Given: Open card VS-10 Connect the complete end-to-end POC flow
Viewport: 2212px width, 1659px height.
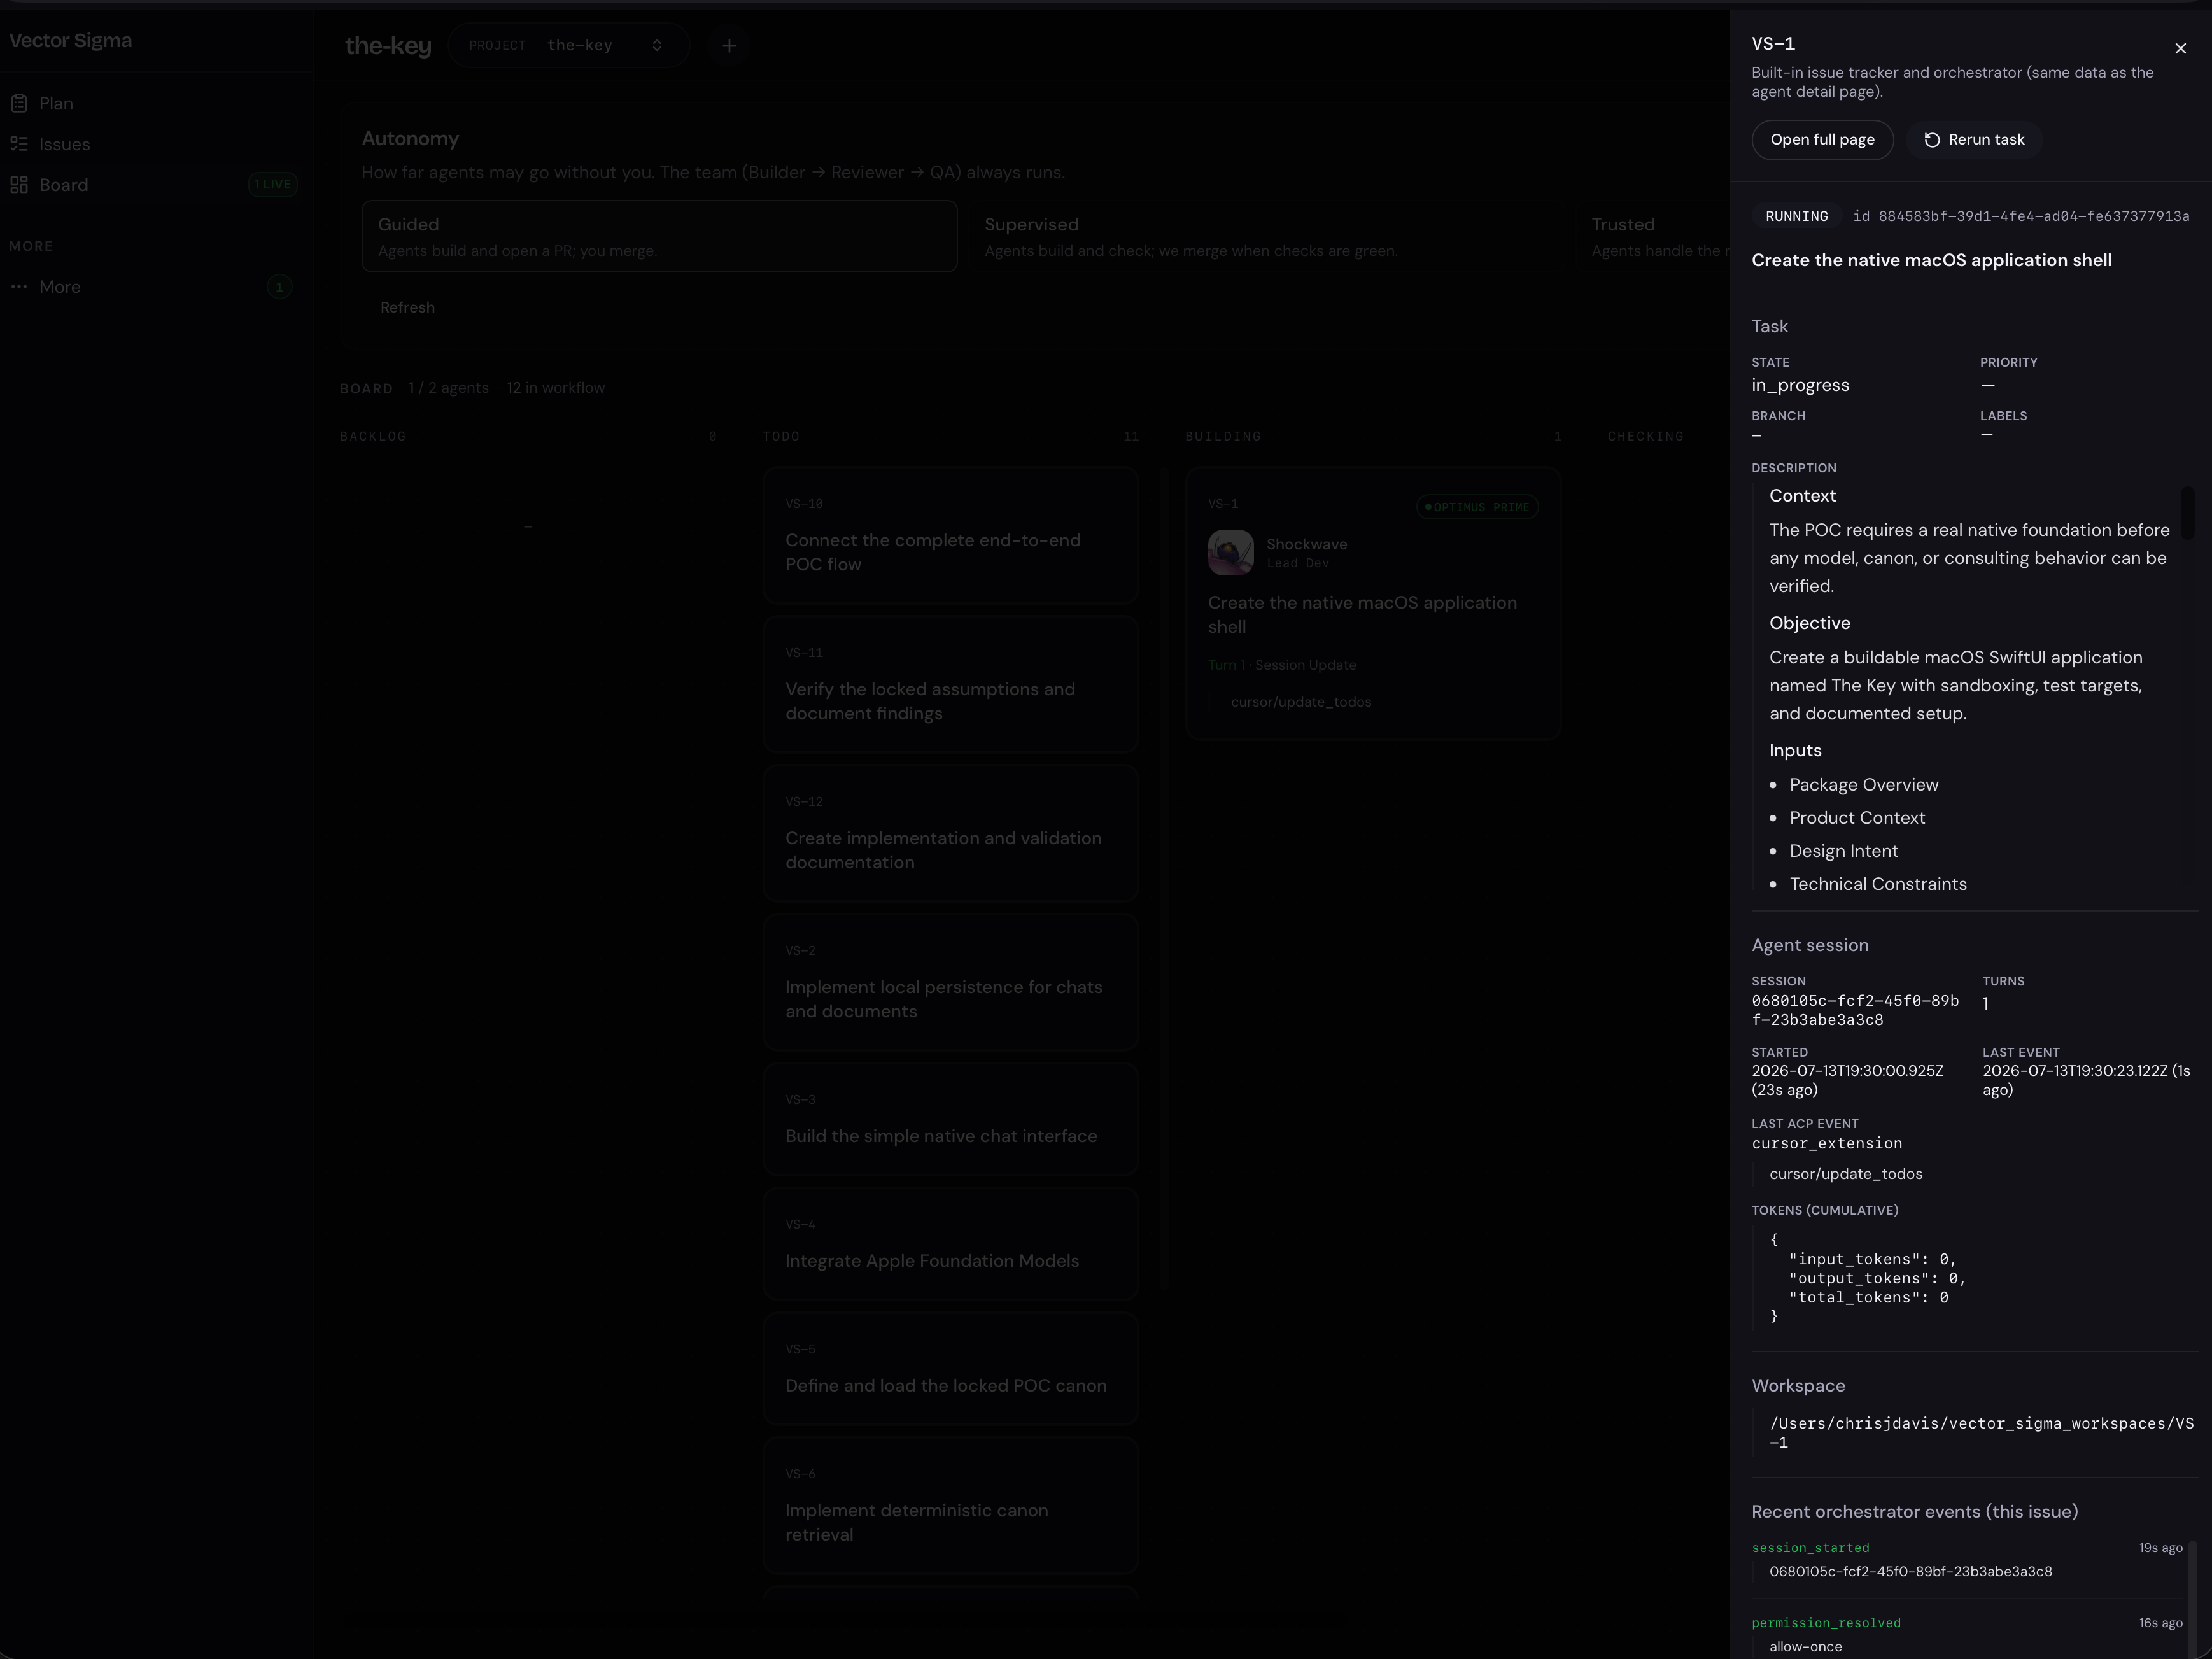Looking at the screenshot, I should tap(950, 536).
